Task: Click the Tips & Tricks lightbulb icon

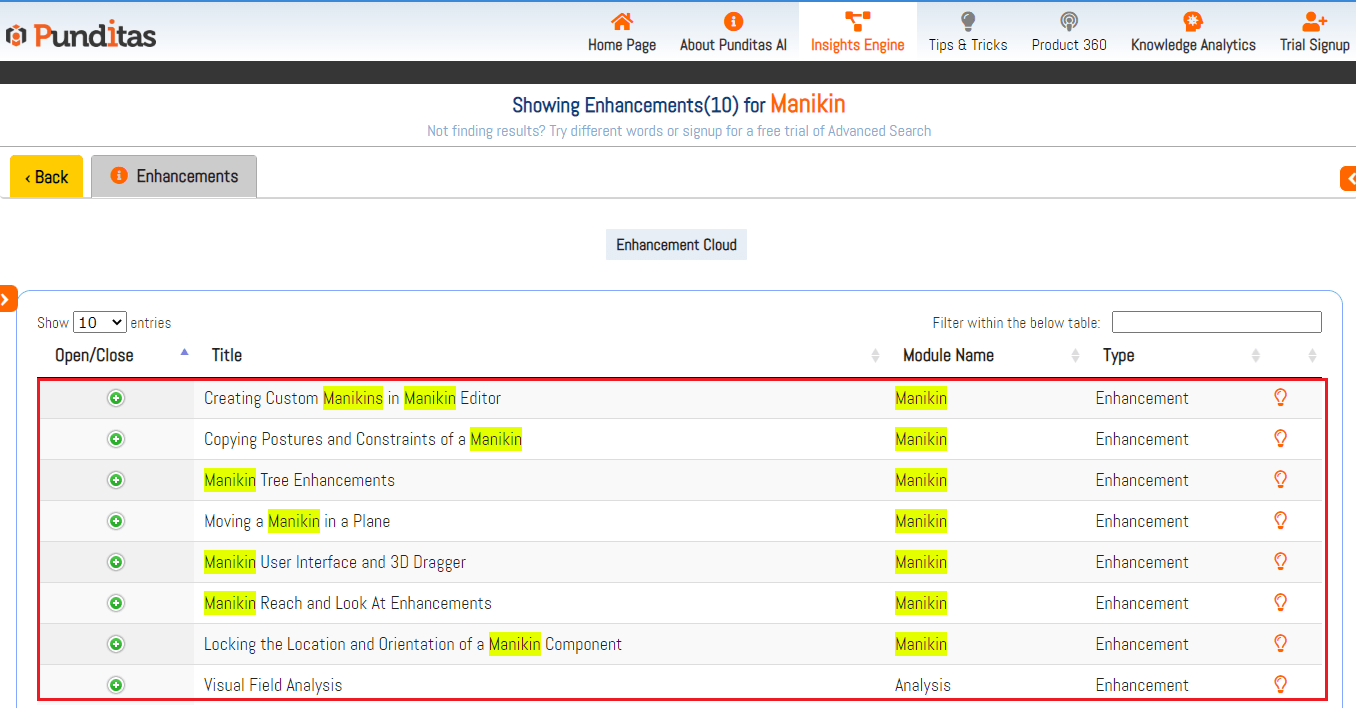Action: tap(967, 22)
